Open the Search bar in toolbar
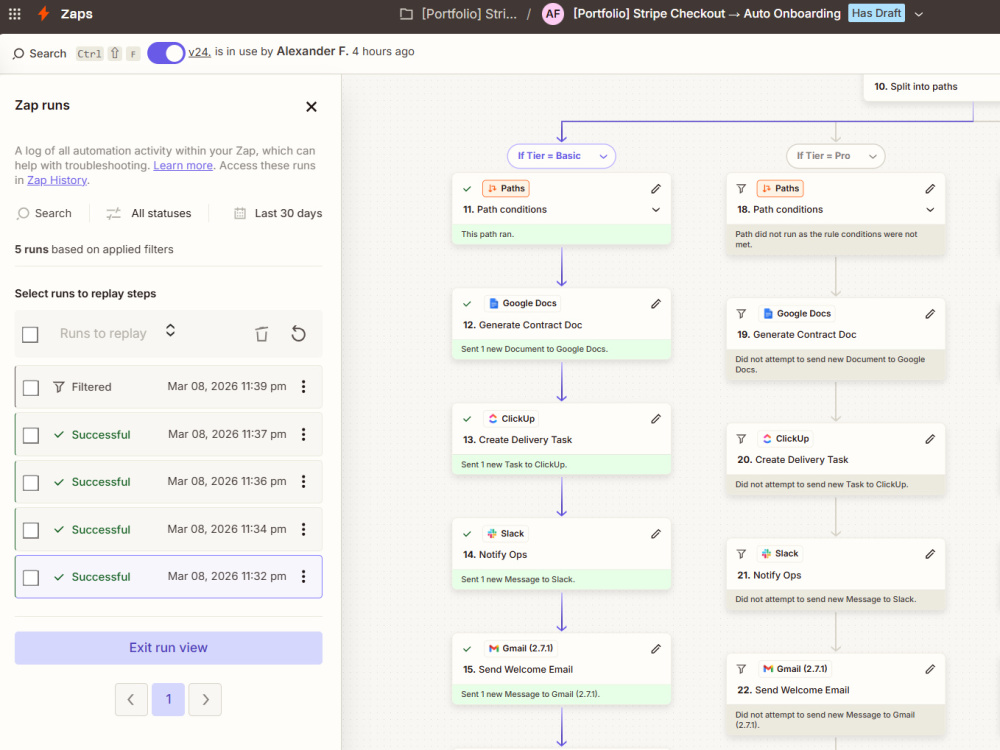 point(40,54)
